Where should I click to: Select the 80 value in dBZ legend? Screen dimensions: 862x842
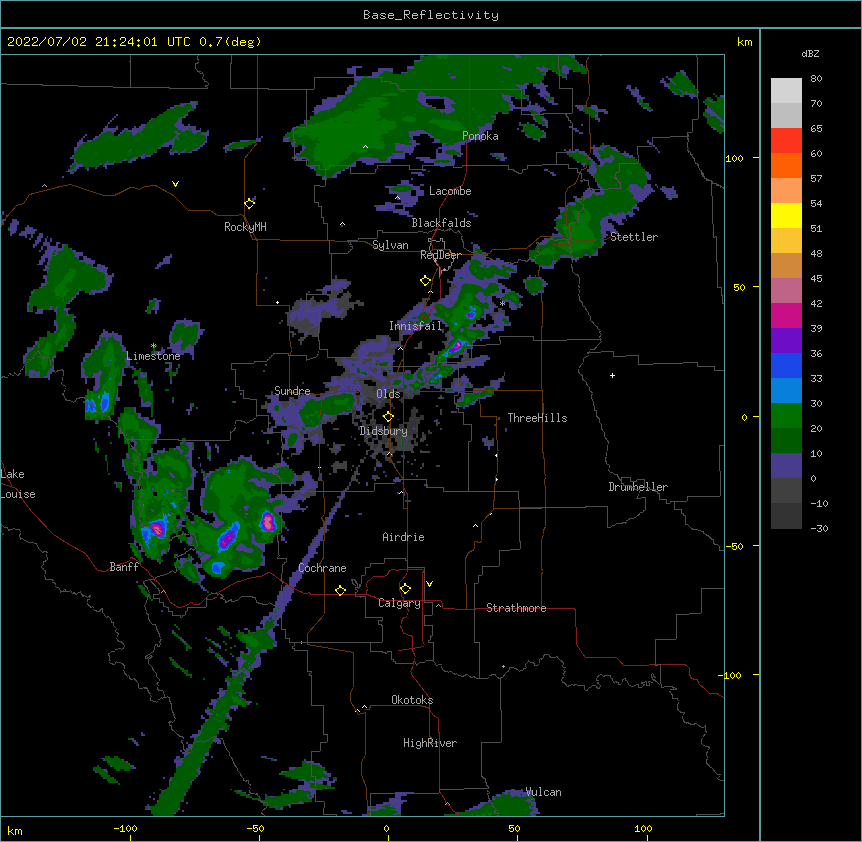[x=816, y=79]
